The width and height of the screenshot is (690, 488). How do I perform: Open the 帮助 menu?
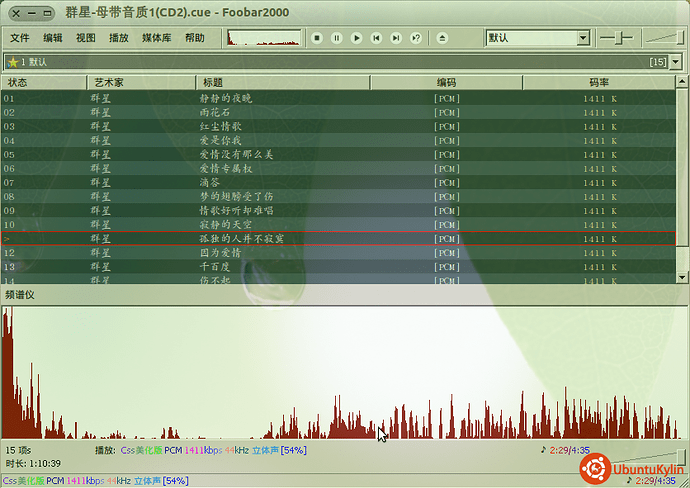pyautogui.click(x=195, y=38)
